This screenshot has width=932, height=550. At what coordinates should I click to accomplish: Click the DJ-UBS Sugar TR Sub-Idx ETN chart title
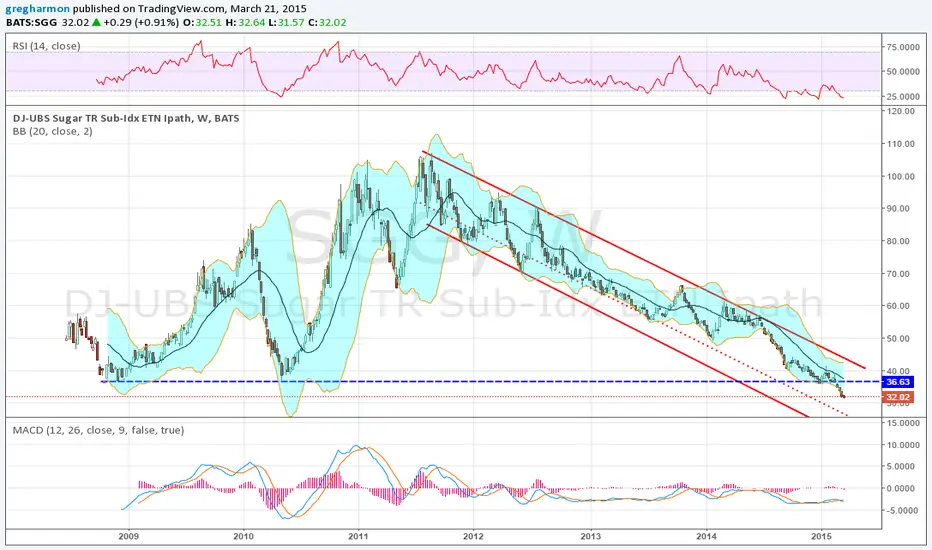point(126,118)
